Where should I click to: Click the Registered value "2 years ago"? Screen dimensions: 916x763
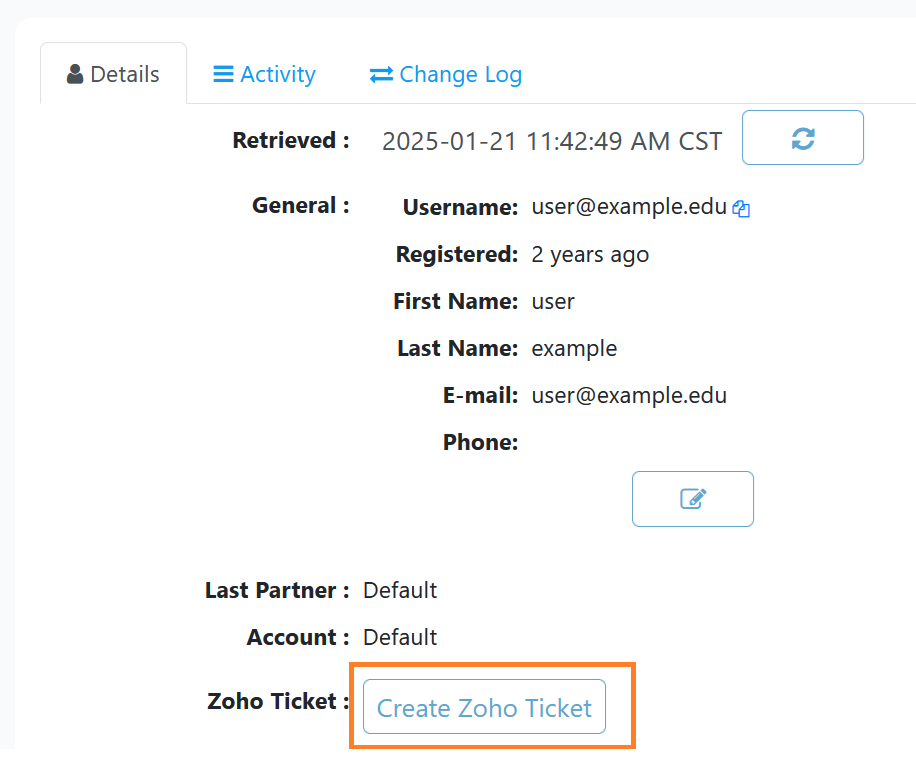click(x=590, y=254)
